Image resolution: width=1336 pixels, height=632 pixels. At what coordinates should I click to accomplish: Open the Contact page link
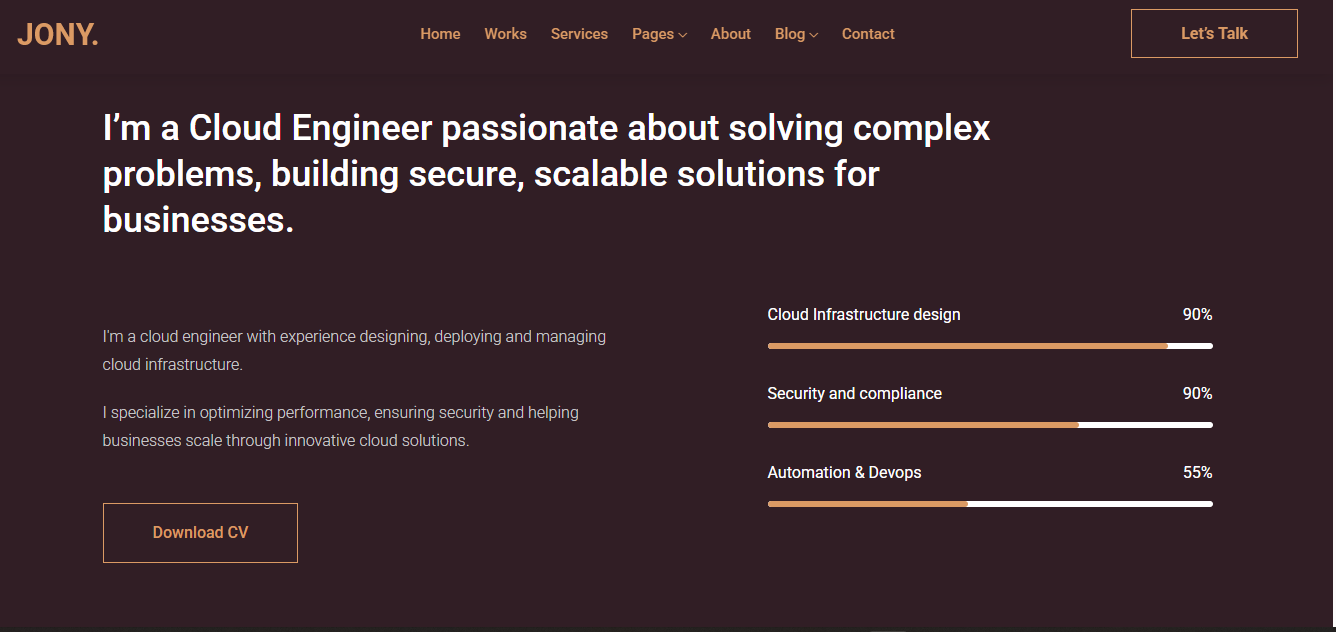868,34
